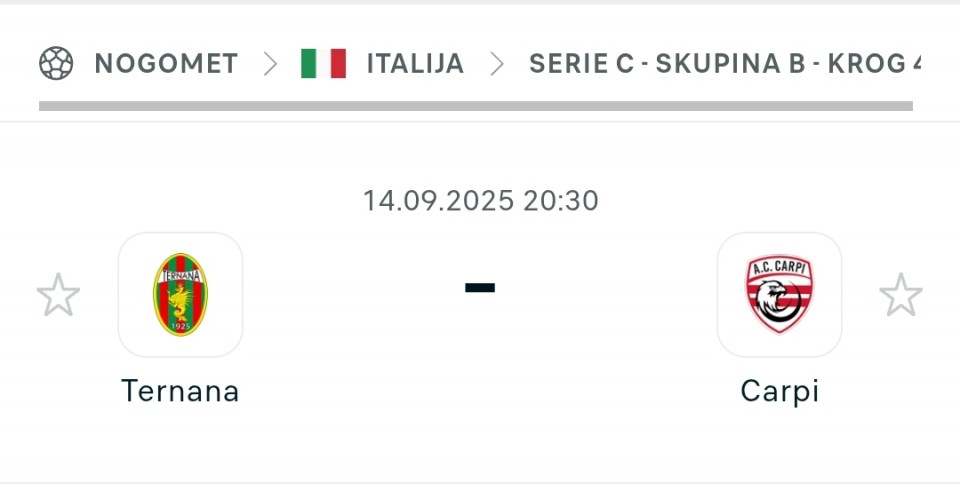Favorite Ternana with the star icon
This screenshot has height=499, width=960.
(58, 295)
